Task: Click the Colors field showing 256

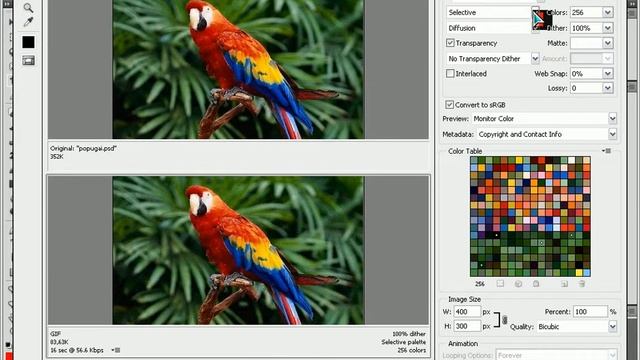Action: coord(586,12)
